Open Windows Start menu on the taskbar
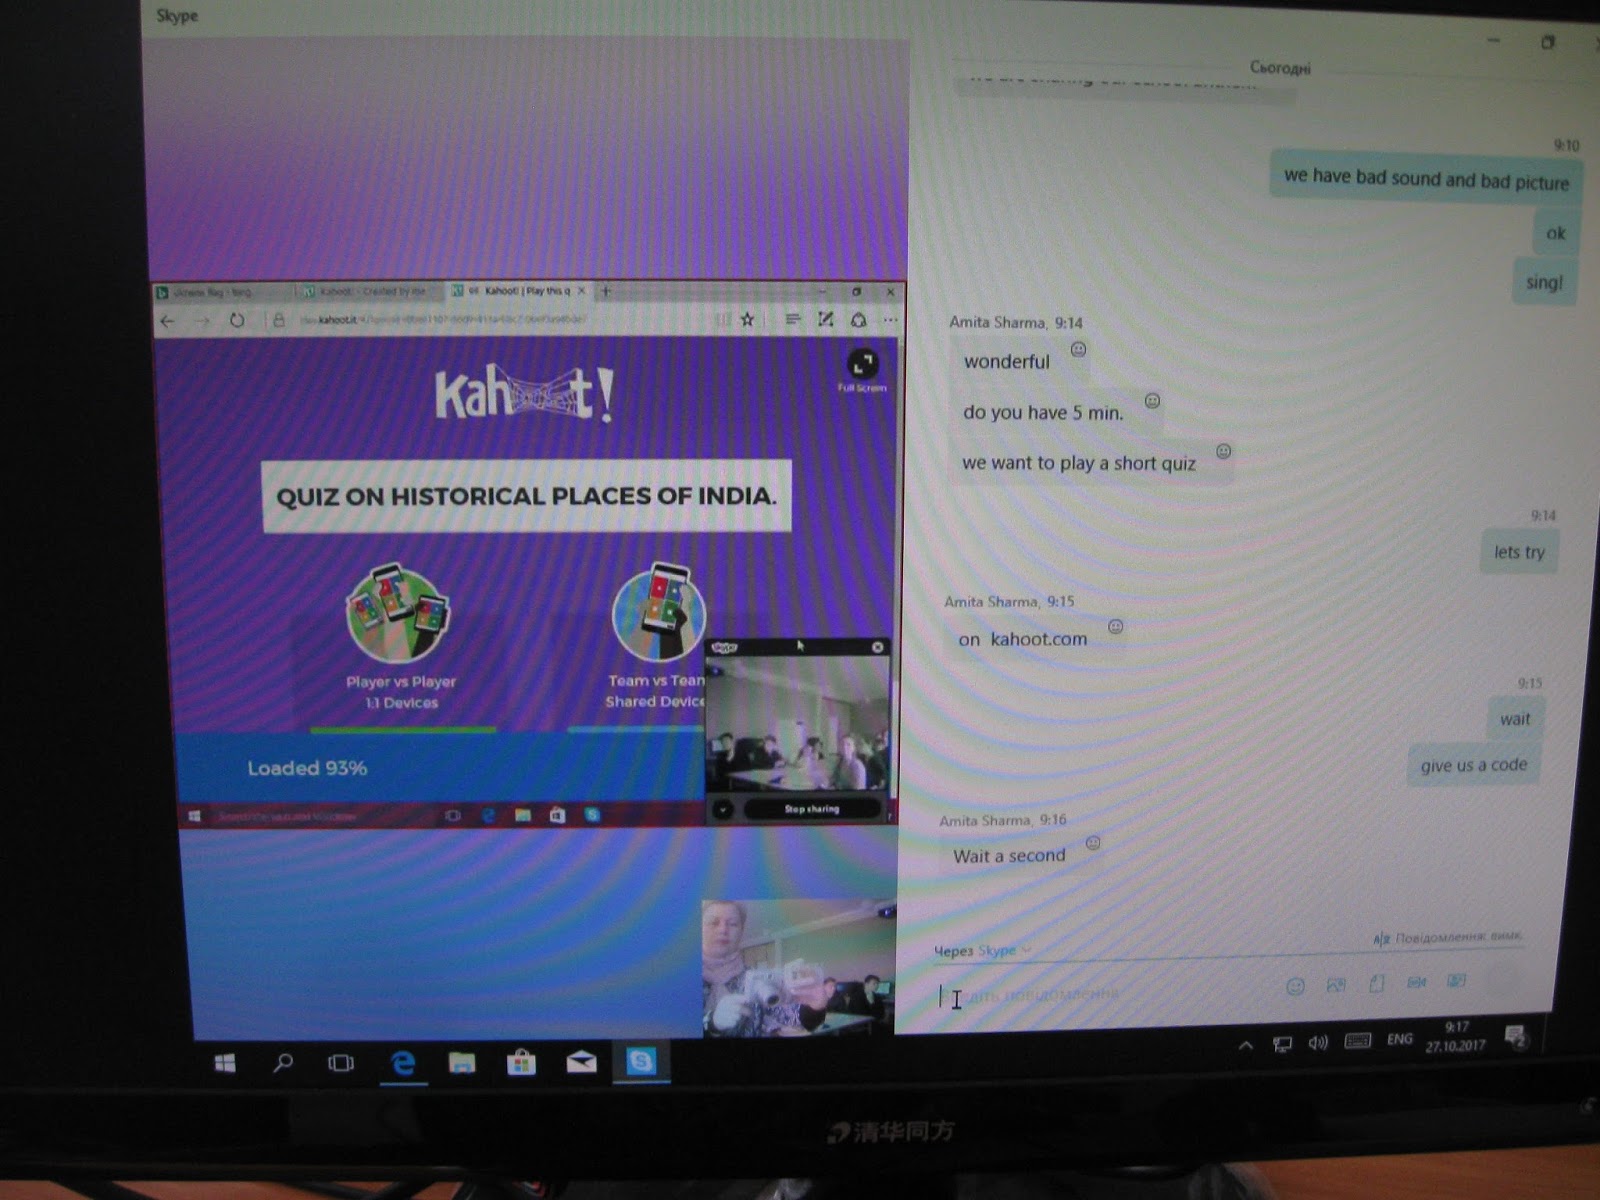 click(x=225, y=1063)
